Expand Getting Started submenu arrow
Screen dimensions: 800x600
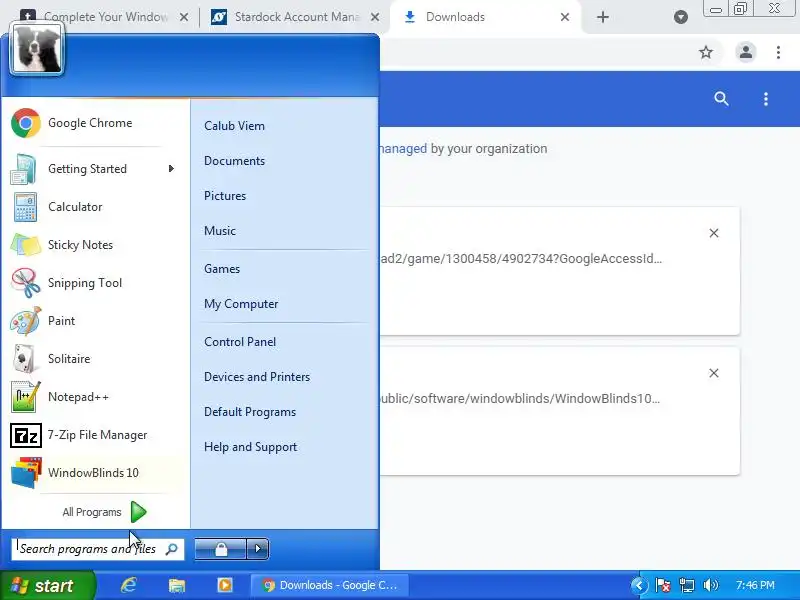tap(171, 169)
